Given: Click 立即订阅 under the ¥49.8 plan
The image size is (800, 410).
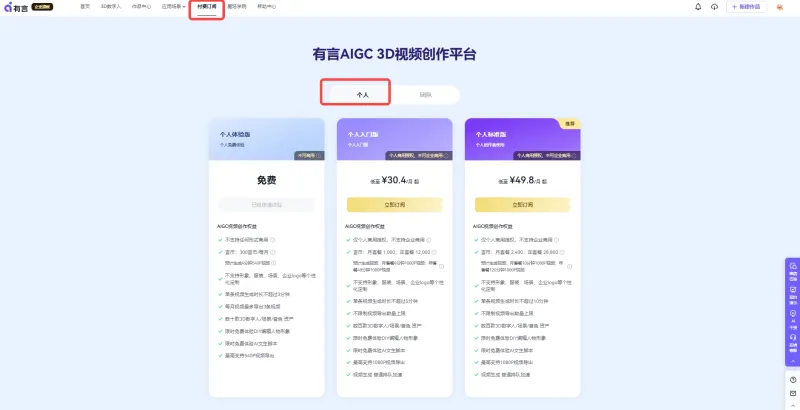Looking at the screenshot, I should click(522, 204).
